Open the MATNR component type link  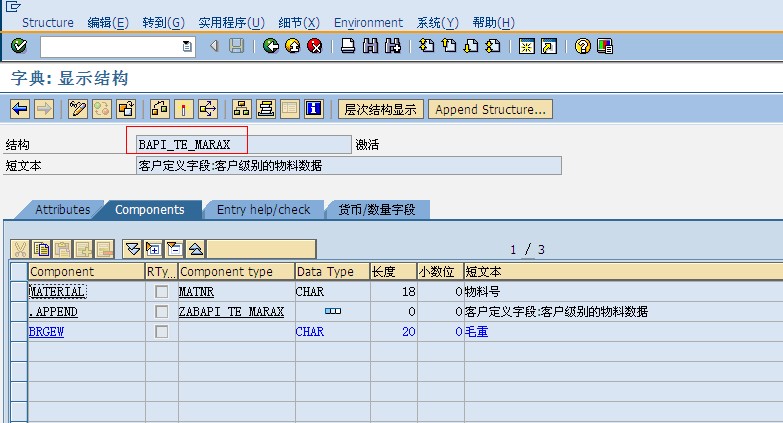(x=196, y=292)
